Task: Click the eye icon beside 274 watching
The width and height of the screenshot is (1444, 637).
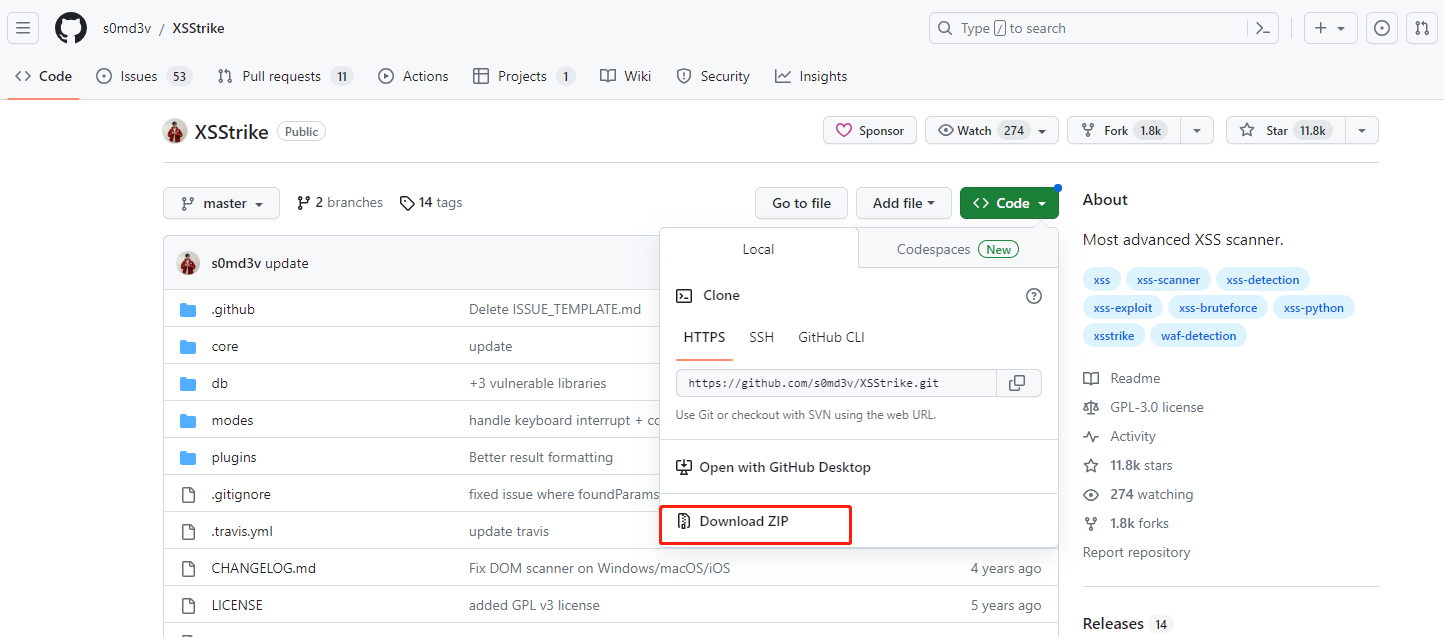Action: pyautogui.click(x=1091, y=495)
